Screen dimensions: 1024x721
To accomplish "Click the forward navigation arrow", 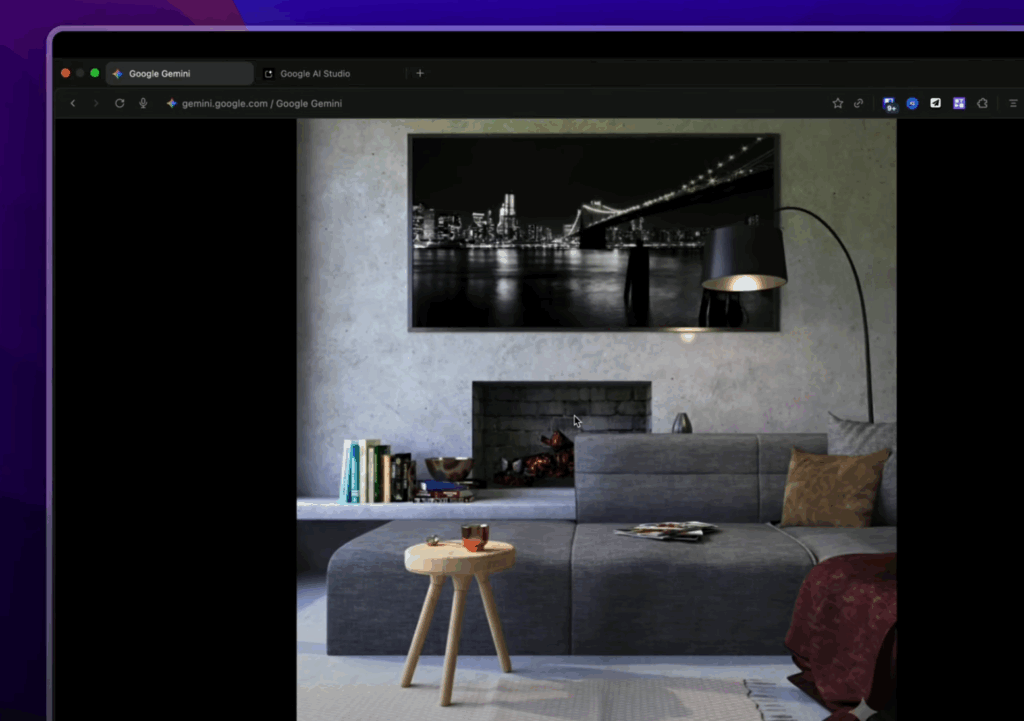I will click(x=95, y=103).
